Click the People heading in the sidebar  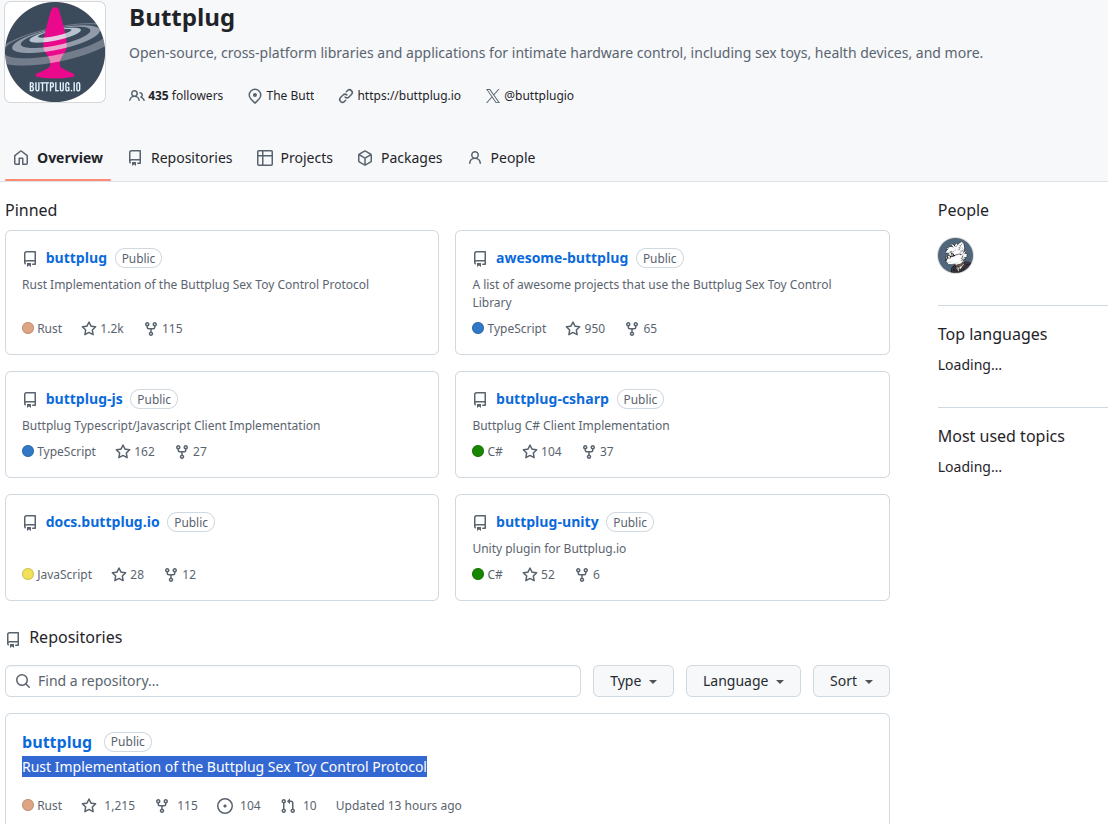click(x=963, y=211)
